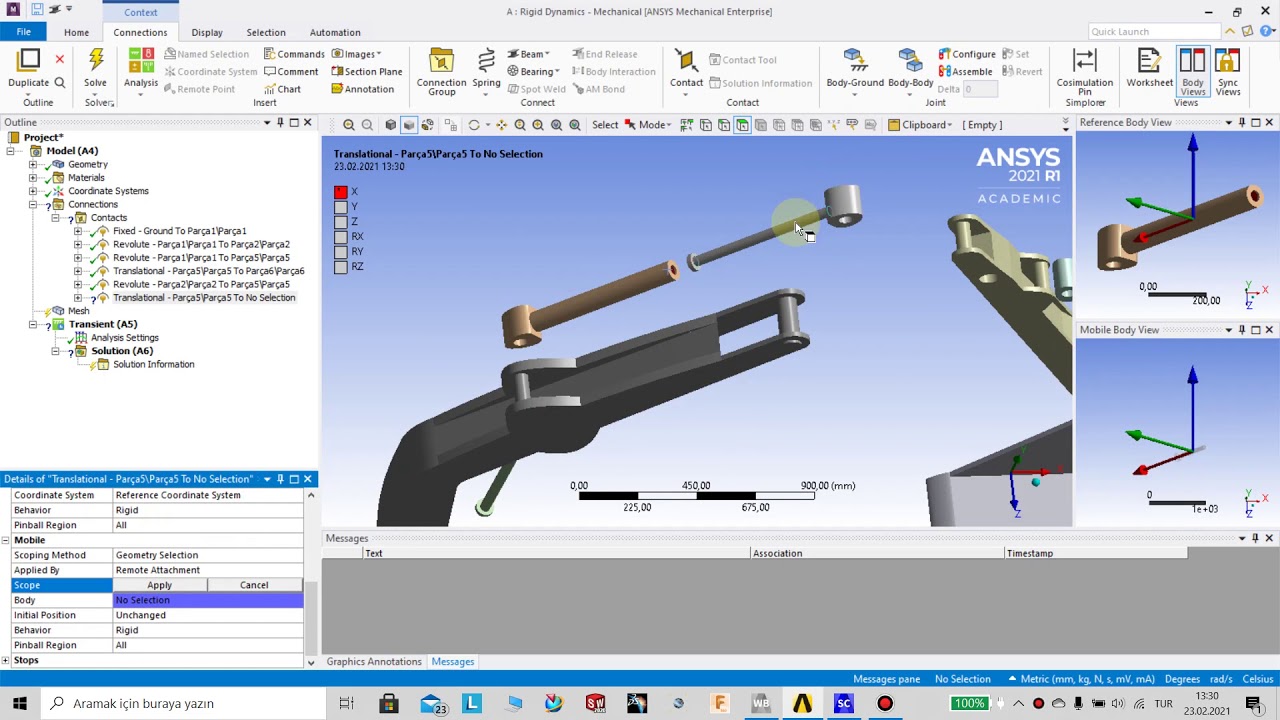
Task: Collapse the Mobile section in Details
Action: (x=6, y=540)
